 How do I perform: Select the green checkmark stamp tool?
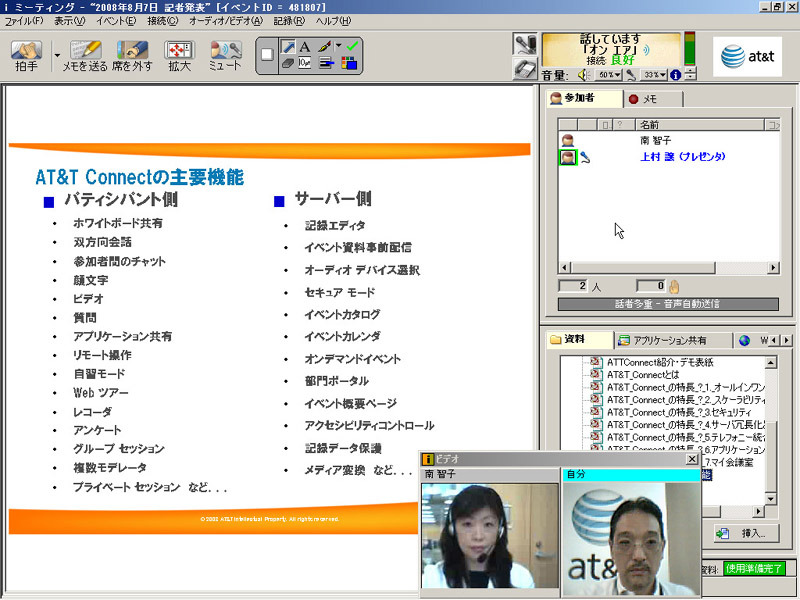tap(352, 46)
